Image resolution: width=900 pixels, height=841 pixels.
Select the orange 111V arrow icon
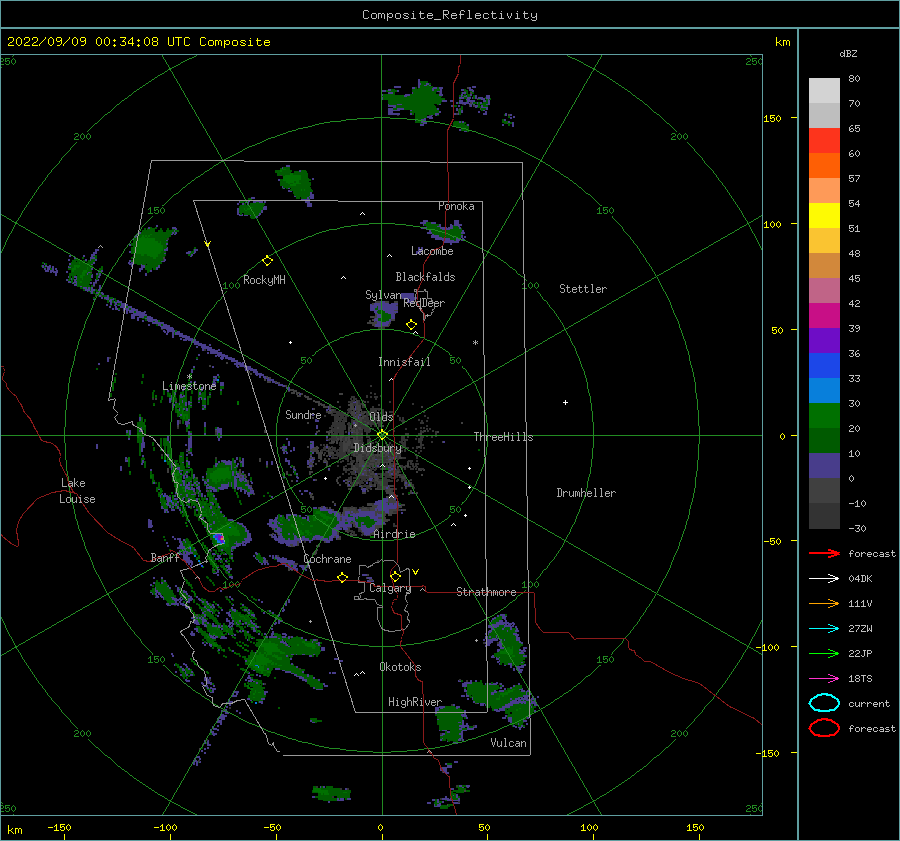click(x=824, y=603)
